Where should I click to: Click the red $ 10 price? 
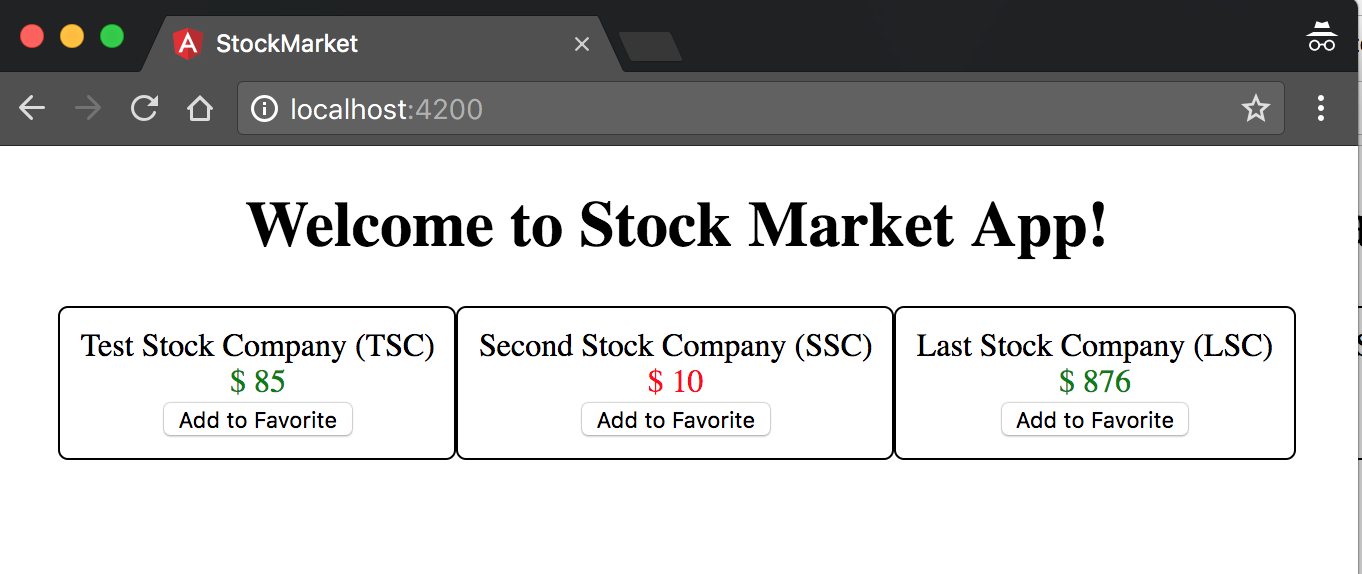coord(676,381)
